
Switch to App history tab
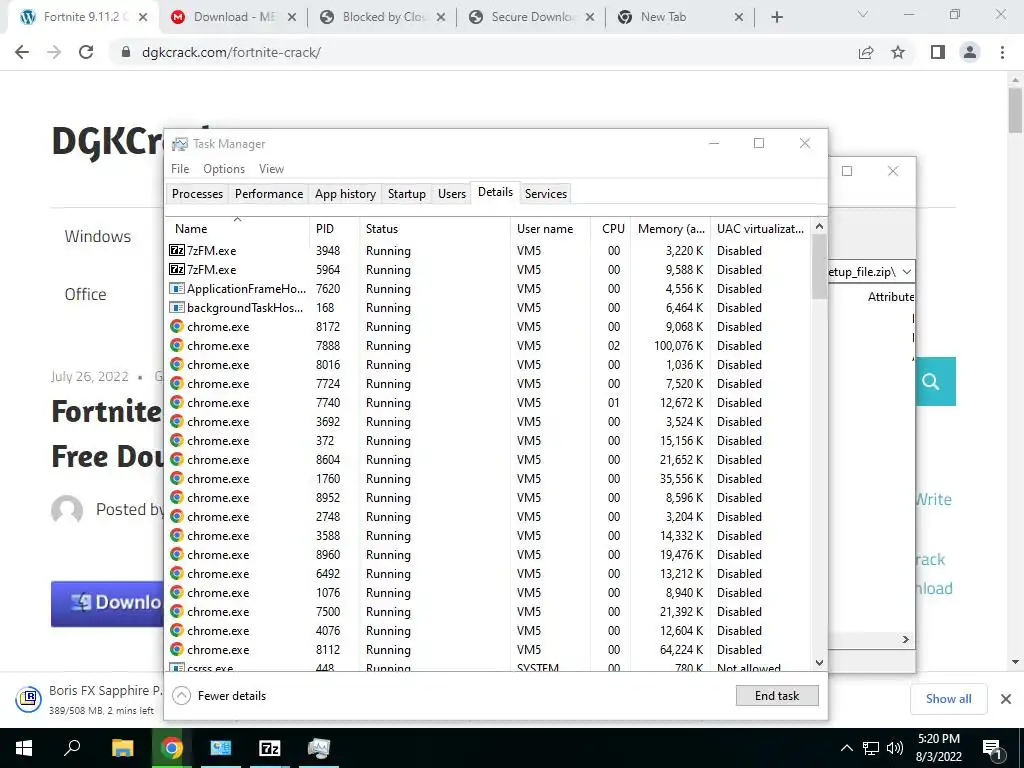pyautogui.click(x=345, y=193)
